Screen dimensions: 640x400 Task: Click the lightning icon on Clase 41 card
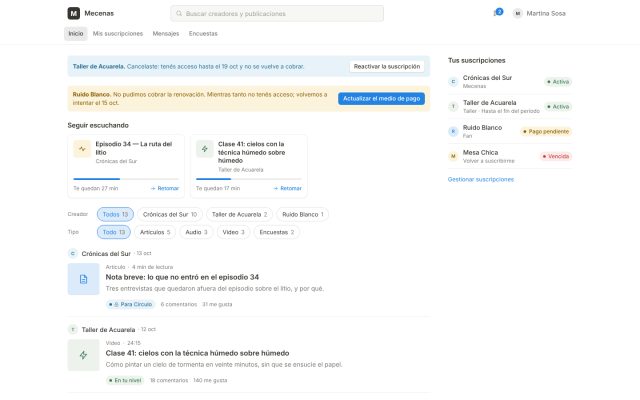click(204, 149)
